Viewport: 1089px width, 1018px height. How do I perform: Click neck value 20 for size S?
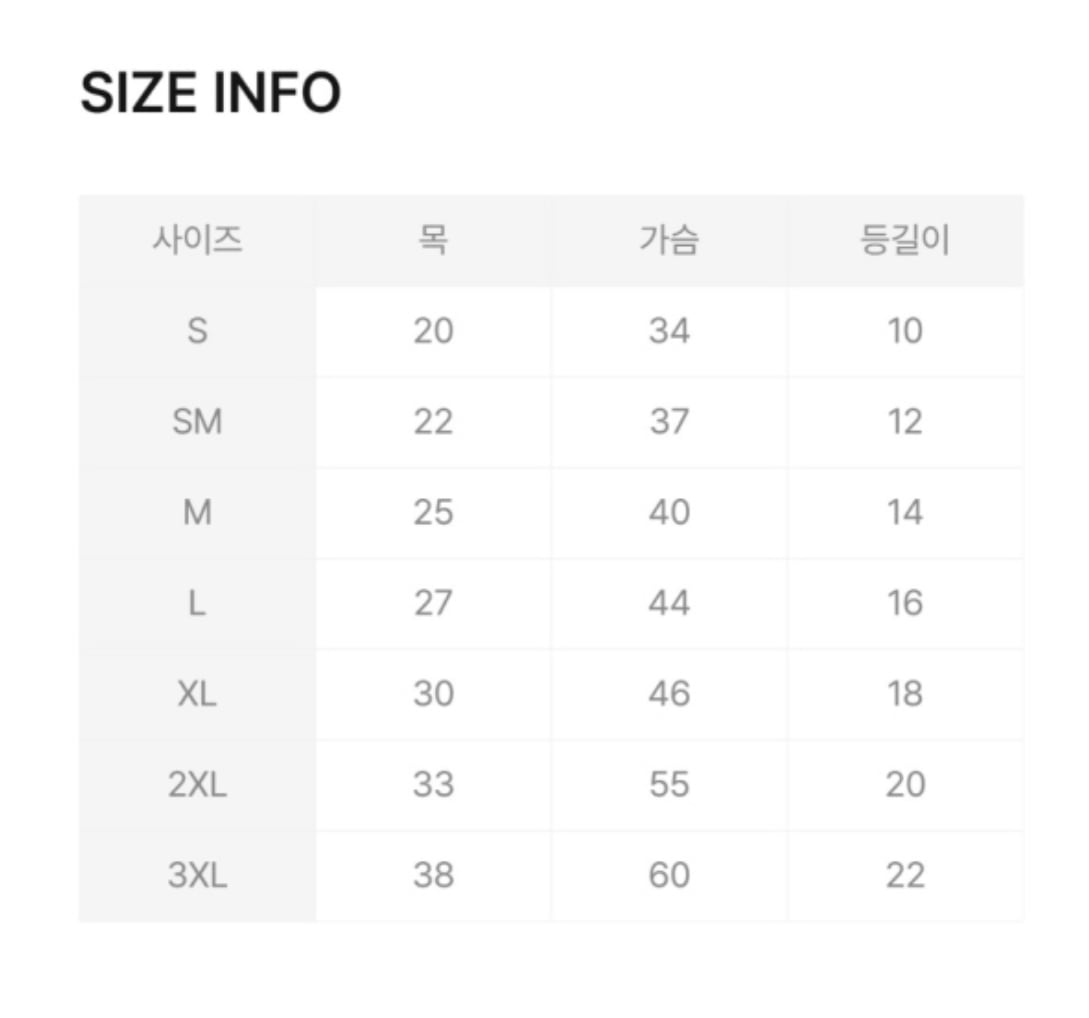(433, 331)
